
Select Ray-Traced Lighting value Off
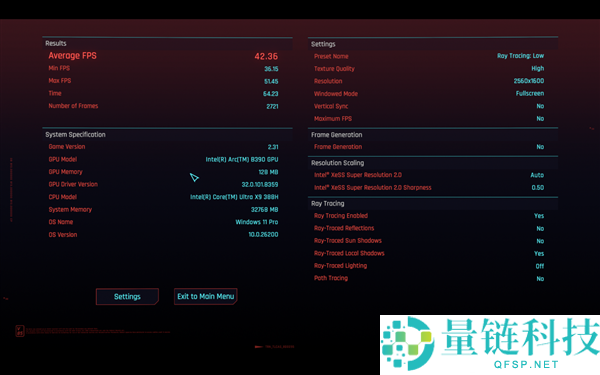[540, 266]
